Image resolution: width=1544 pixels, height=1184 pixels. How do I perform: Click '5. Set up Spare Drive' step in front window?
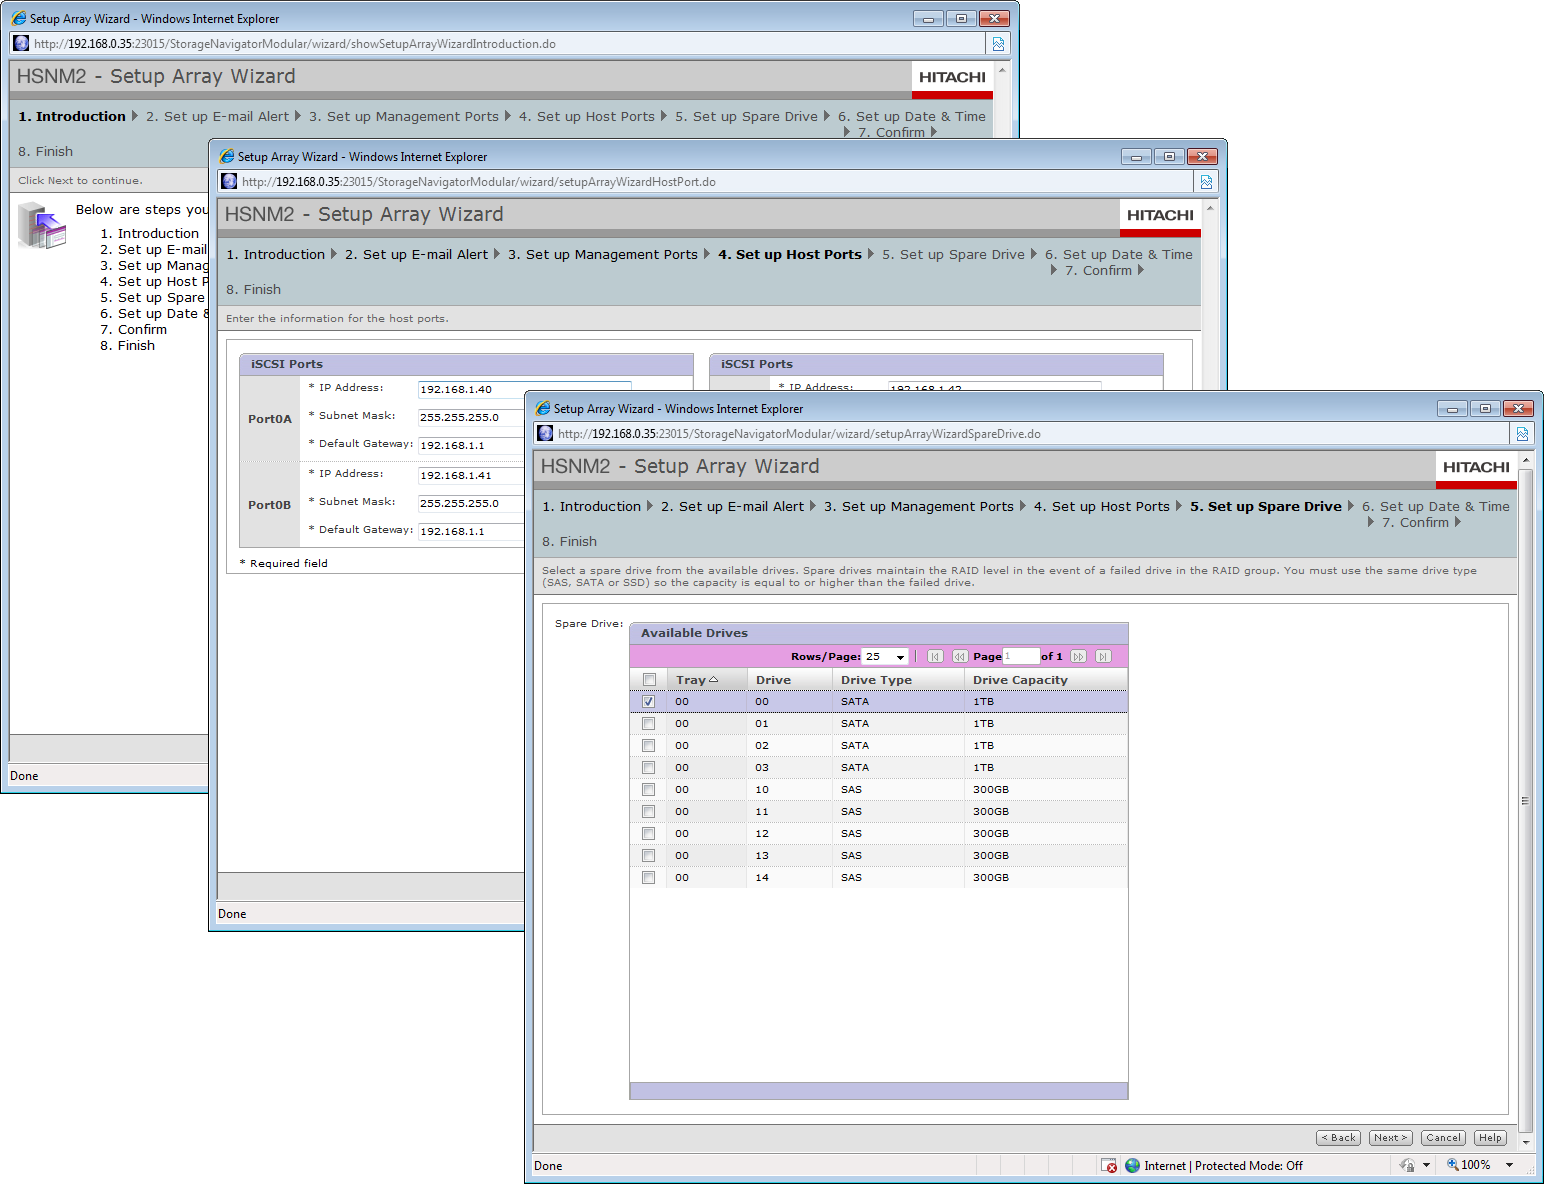(1266, 507)
